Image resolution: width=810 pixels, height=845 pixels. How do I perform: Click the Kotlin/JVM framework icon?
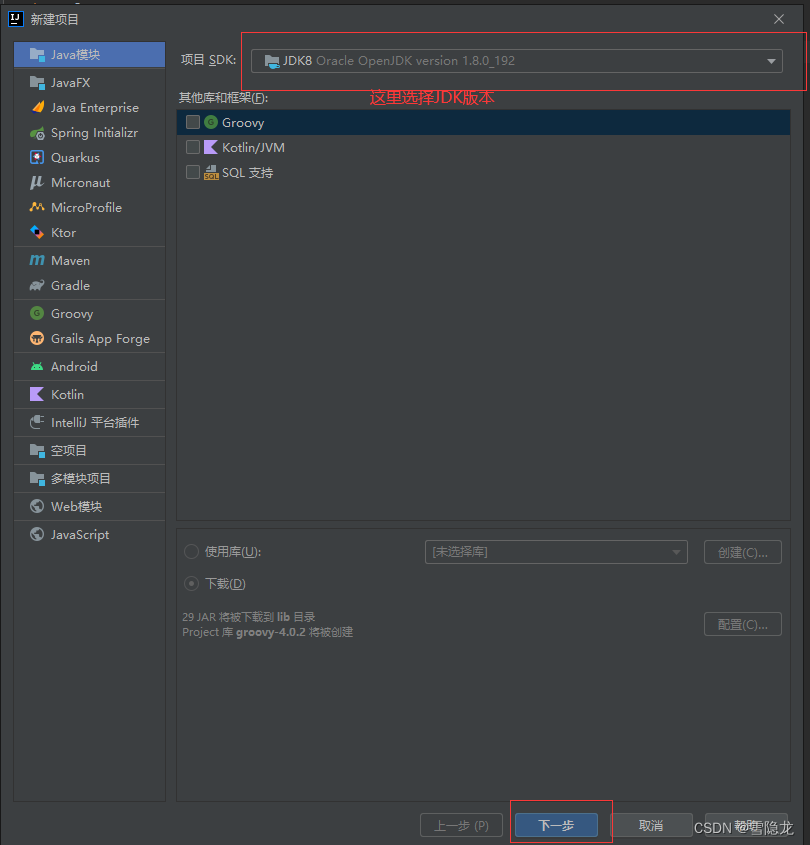pyautogui.click(x=211, y=147)
